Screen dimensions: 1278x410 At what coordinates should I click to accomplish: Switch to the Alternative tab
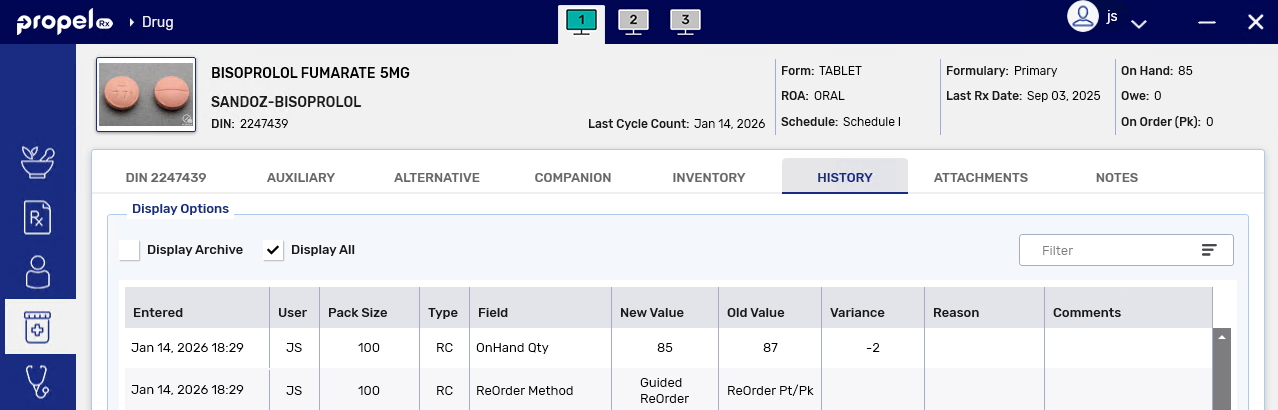click(437, 177)
